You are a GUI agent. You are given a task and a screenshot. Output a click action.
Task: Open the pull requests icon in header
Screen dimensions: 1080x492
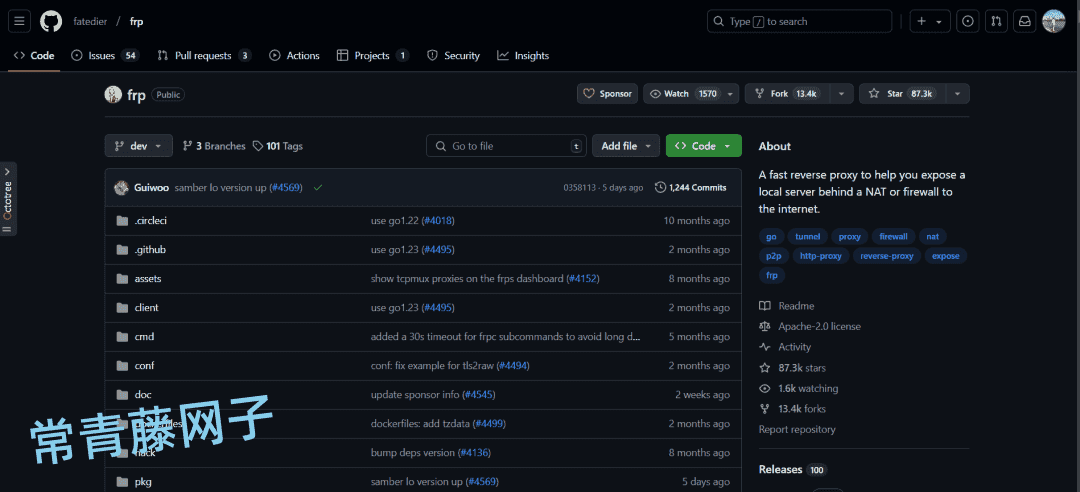(996, 21)
